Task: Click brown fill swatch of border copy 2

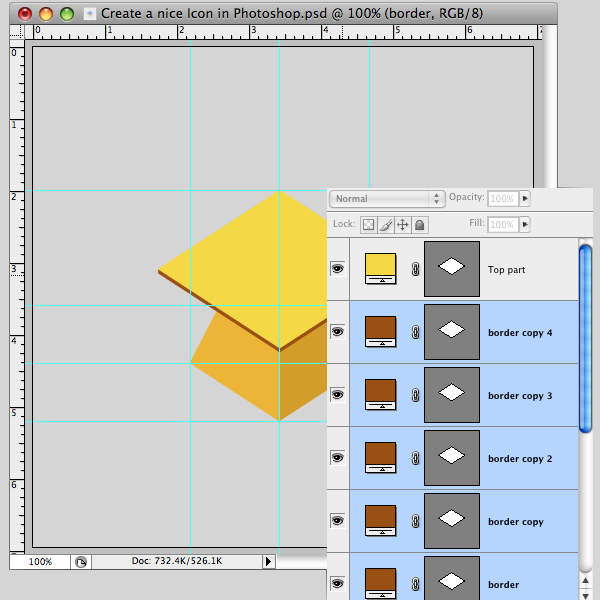Action: click(x=380, y=458)
